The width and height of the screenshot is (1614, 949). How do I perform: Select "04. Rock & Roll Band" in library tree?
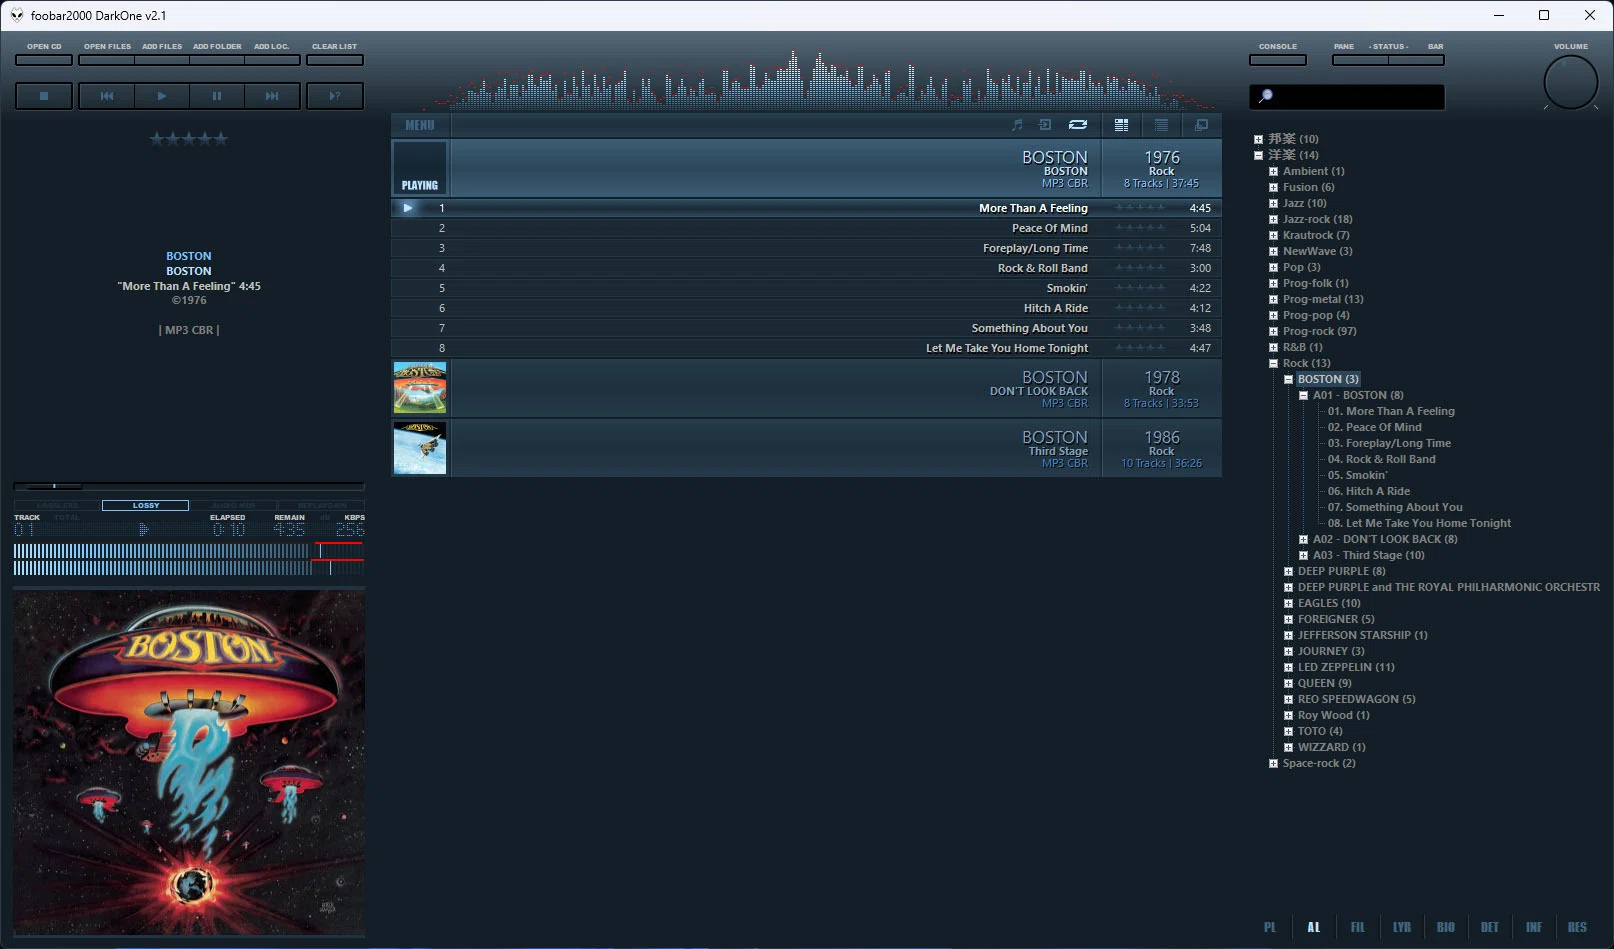tap(1381, 459)
